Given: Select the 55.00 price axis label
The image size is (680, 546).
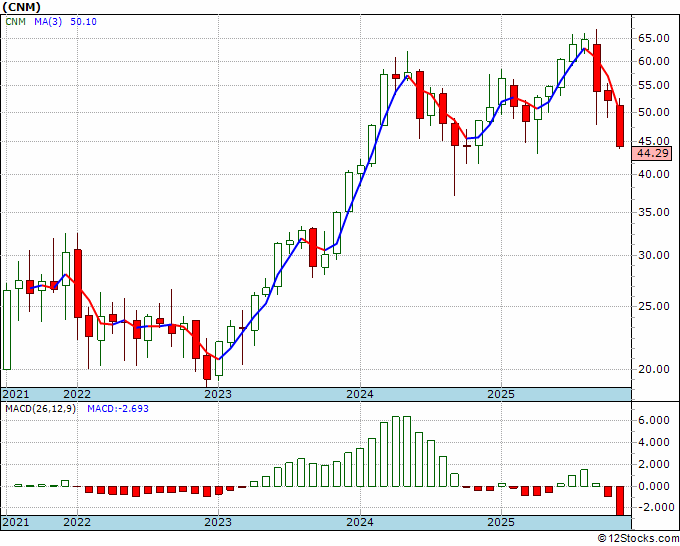Looking at the screenshot, I should [x=654, y=85].
